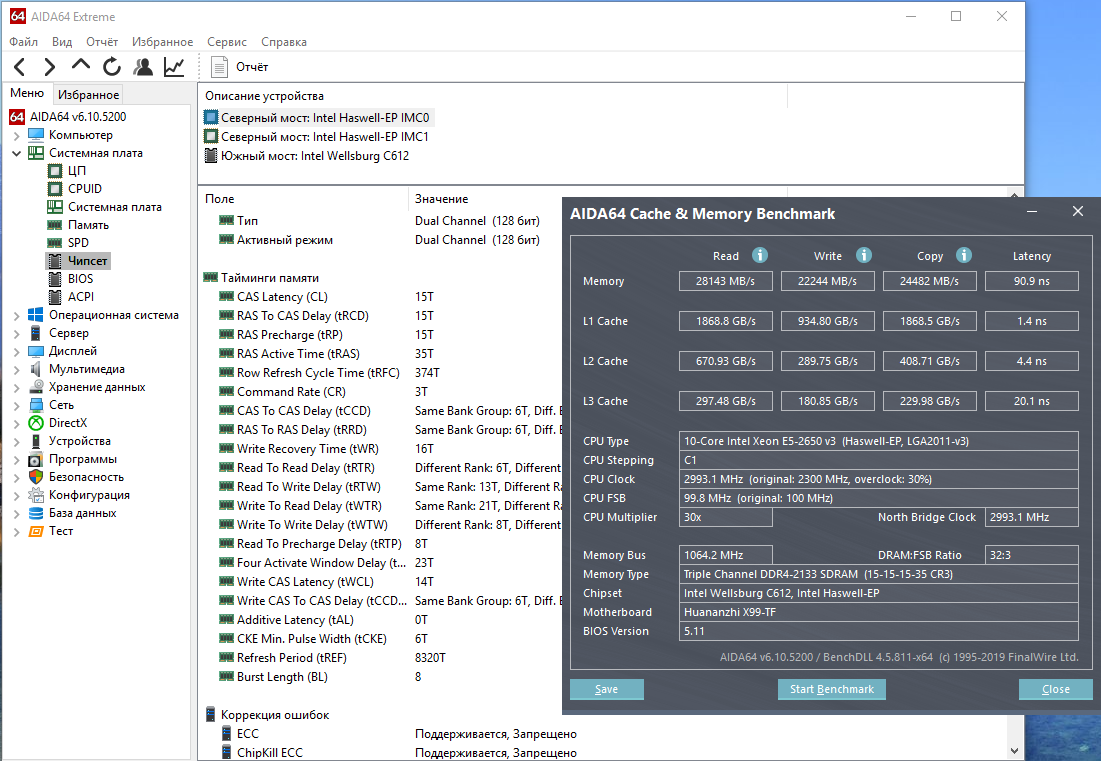Image resolution: width=1101 pixels, height=761 pixels.
Task: Open the Избранное menu
Action: tap(162, 41)
